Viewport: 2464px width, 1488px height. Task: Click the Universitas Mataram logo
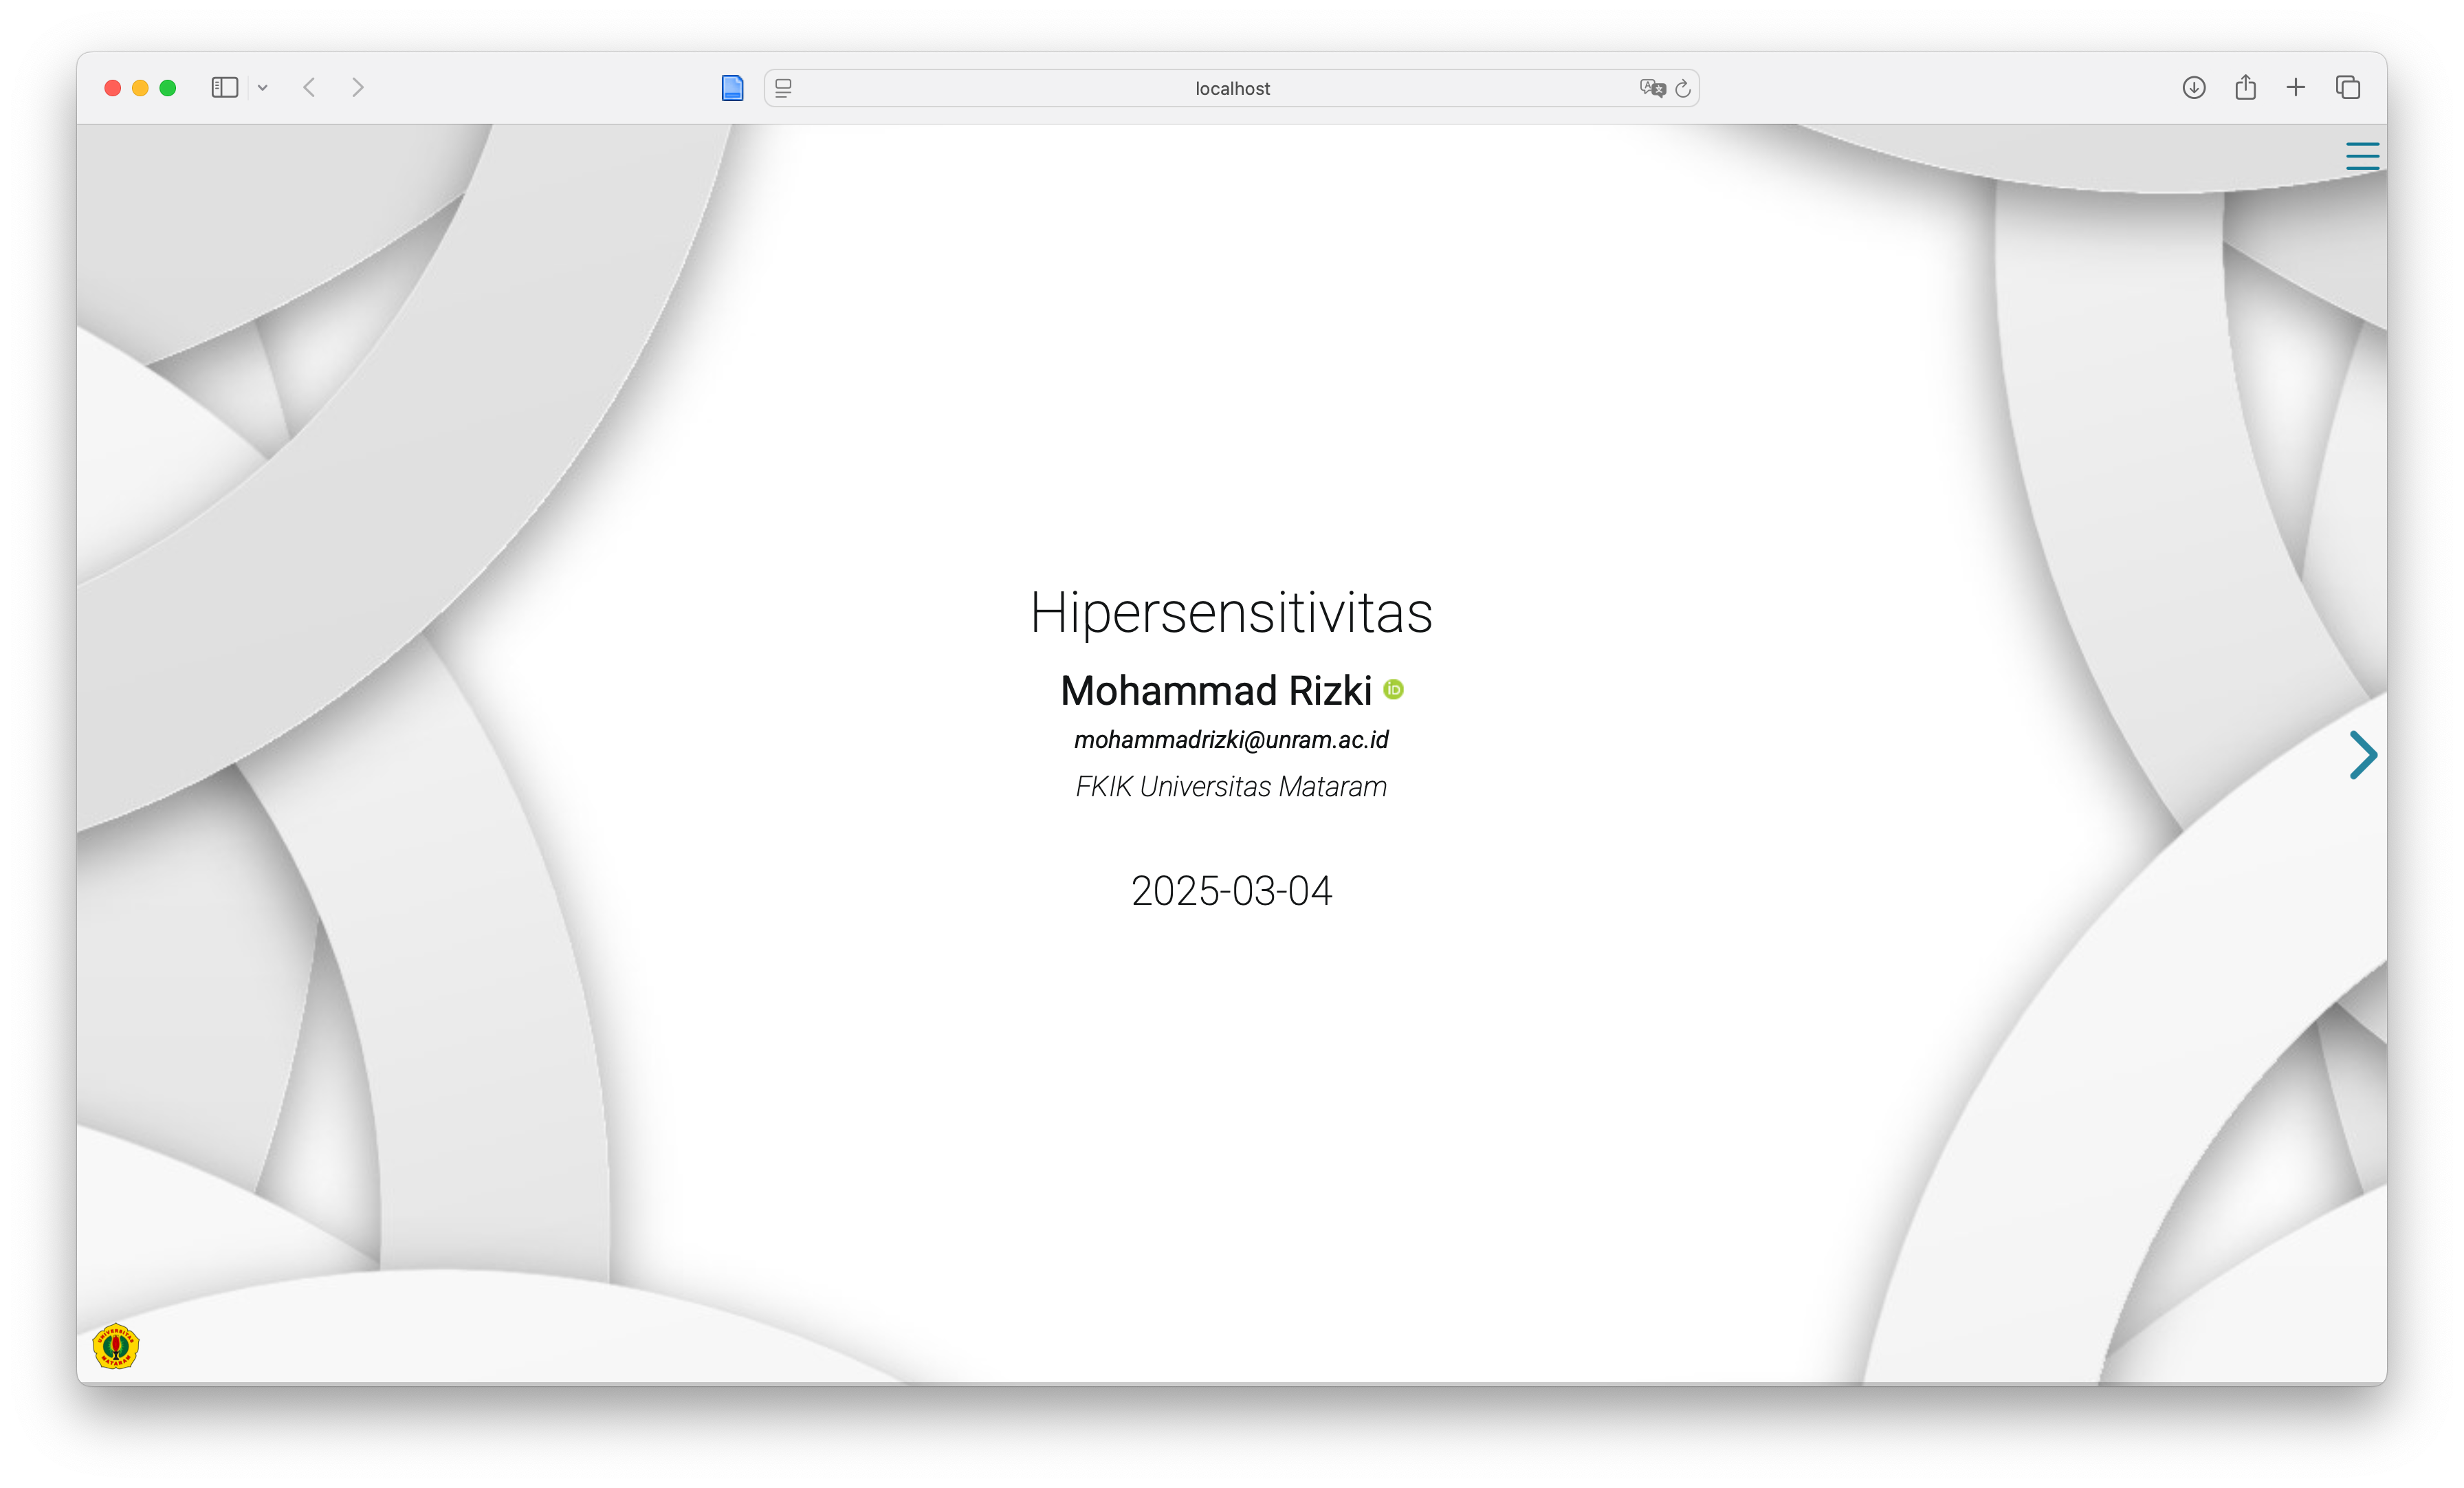click(116, 1346)
